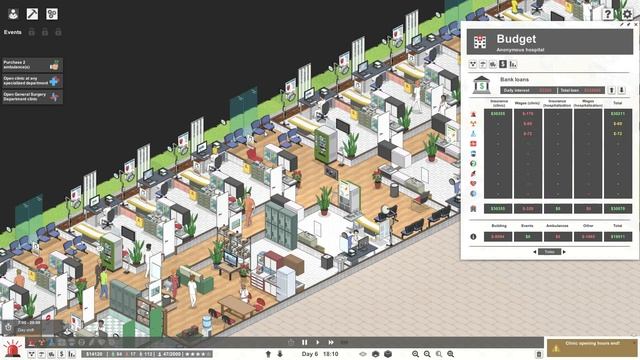Open the departments overview icon in bottom bar
The height and width of the screenshot is (360, 640).
31,354
